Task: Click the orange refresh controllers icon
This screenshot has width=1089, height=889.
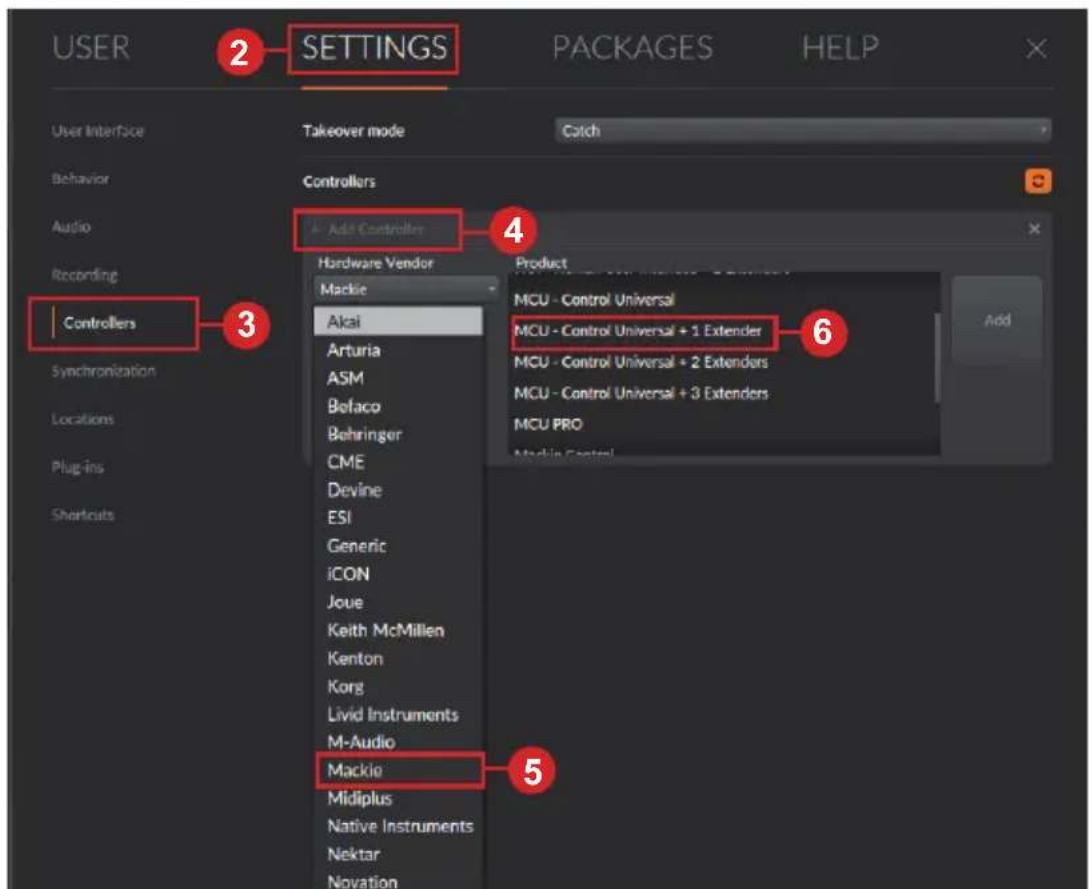Action: [x=1038, y=181]
